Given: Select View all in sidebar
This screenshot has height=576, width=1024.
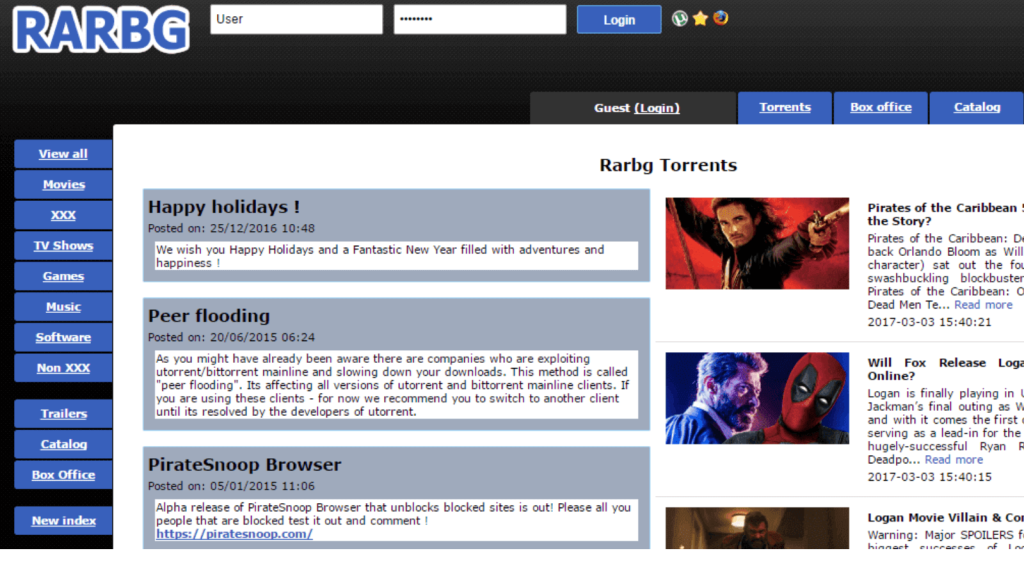Looking at the screenshot, I should [x=63, y=154].
